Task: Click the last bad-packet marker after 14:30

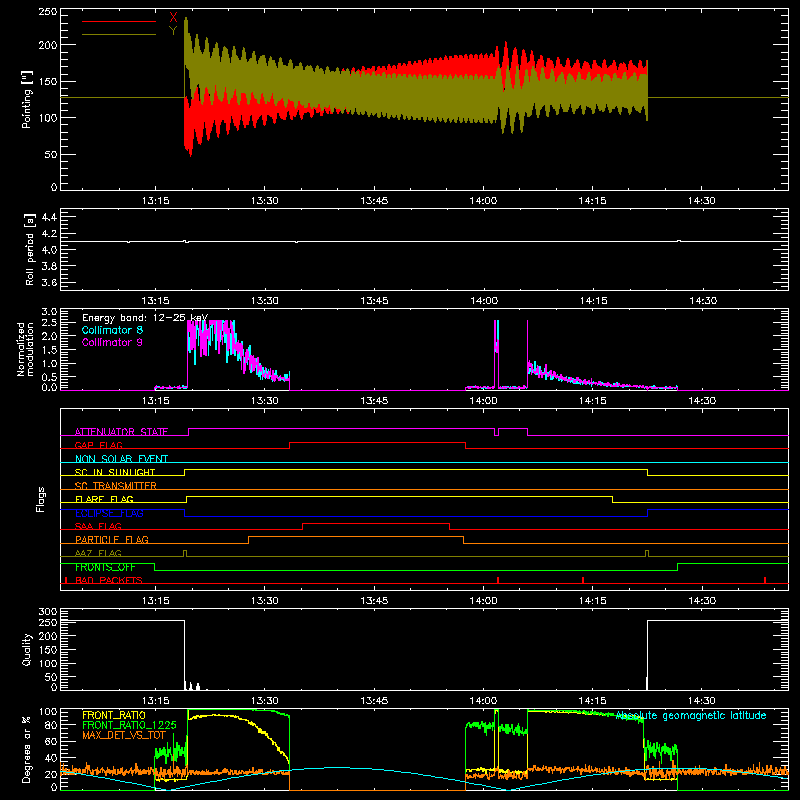Action: [x=765, y=580]
